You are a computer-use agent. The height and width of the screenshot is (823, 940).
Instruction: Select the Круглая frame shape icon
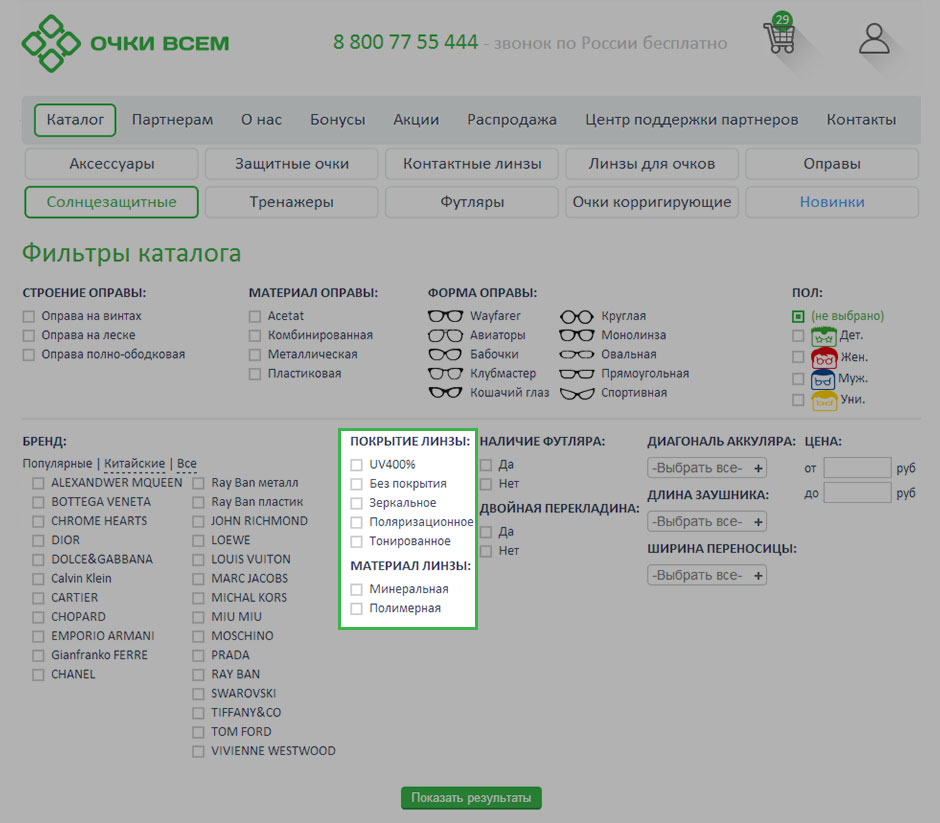click(576, 316)
